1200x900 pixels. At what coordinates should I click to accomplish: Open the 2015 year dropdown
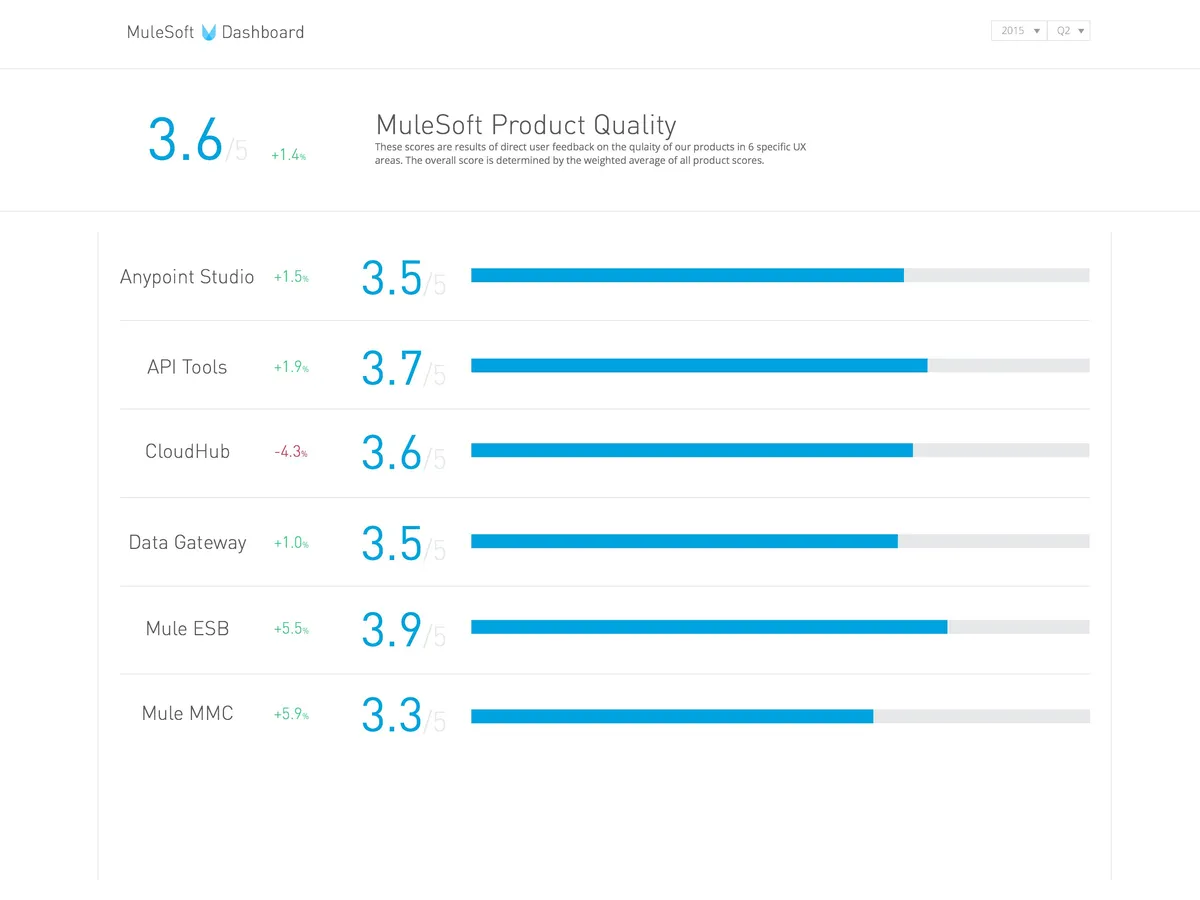[x=1018, y=31]
